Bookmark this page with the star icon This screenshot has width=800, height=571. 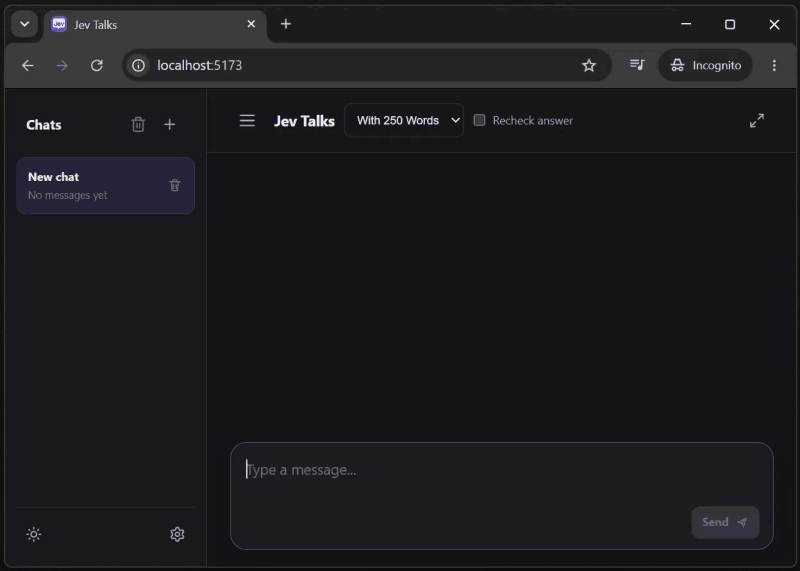click(x=589, y=65)
